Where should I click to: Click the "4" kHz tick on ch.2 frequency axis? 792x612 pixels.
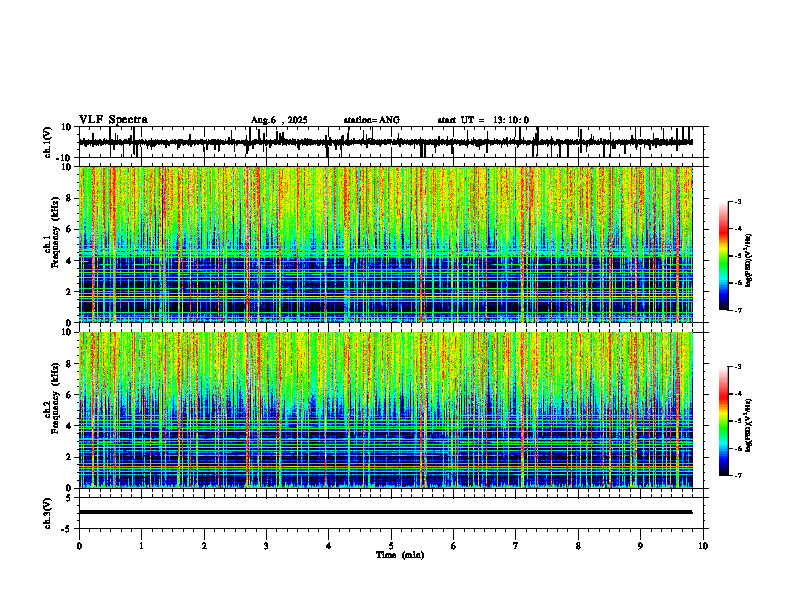[x=70, y=426]
